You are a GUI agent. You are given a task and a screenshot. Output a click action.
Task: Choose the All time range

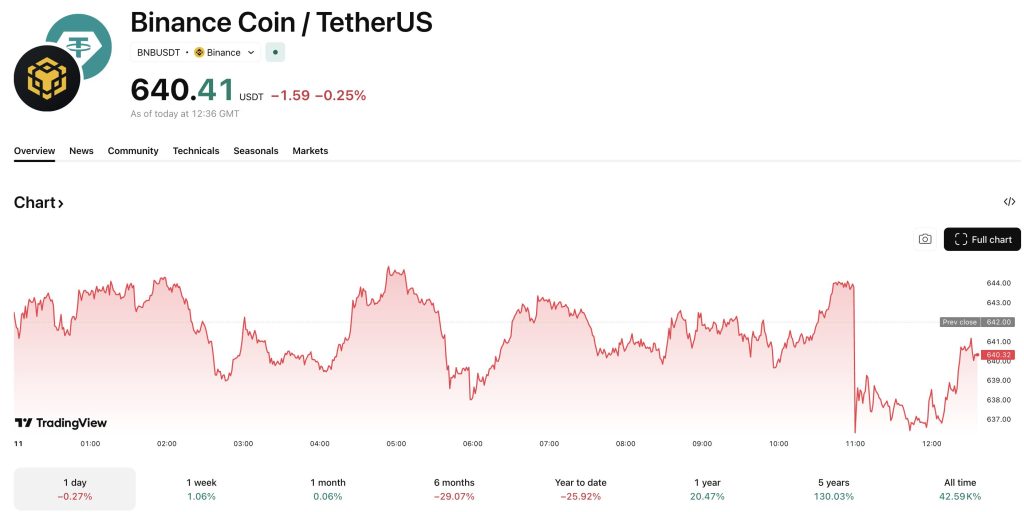pyautogui.click(x=960, y=489)
